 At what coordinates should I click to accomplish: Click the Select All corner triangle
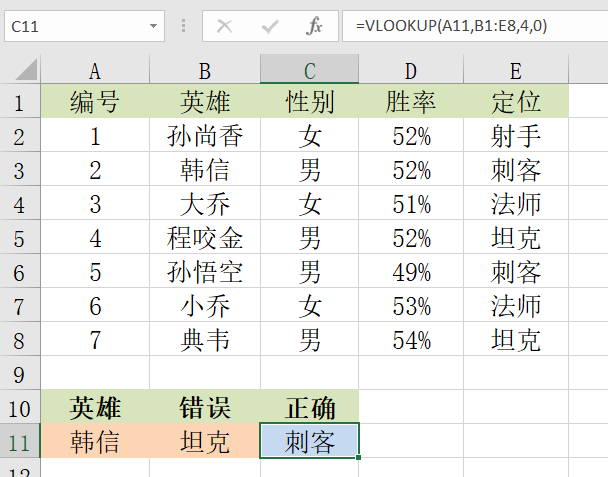coord(26,70)
